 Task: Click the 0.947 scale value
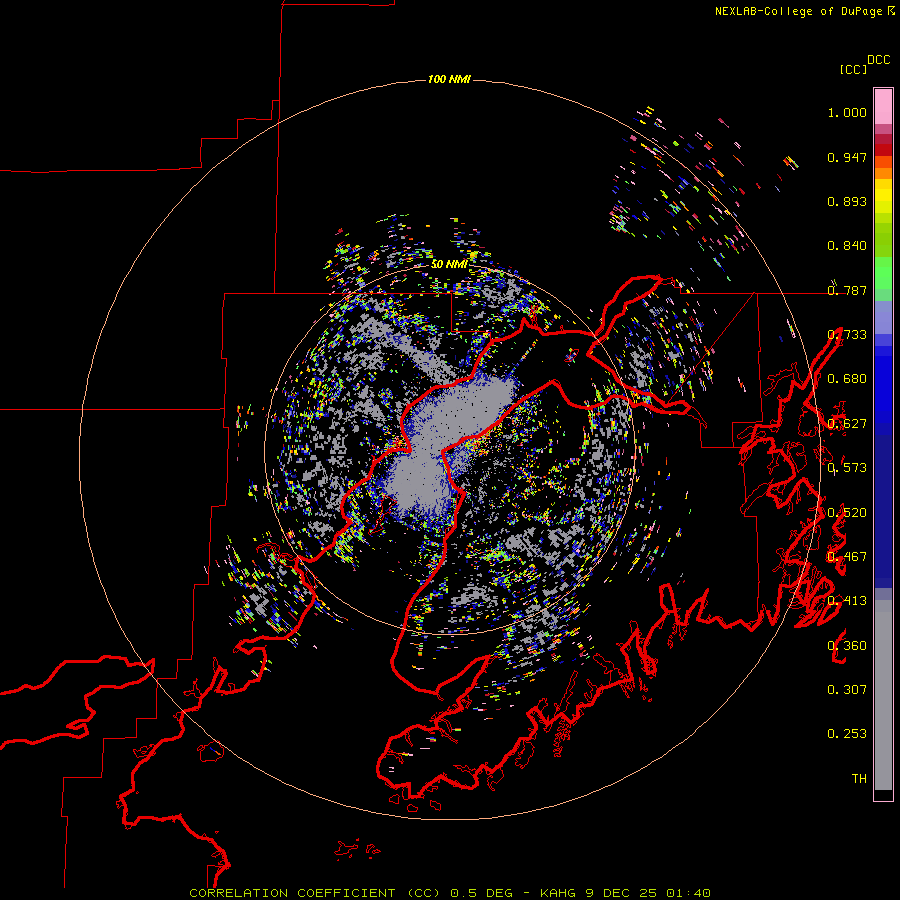pos(847,157)
